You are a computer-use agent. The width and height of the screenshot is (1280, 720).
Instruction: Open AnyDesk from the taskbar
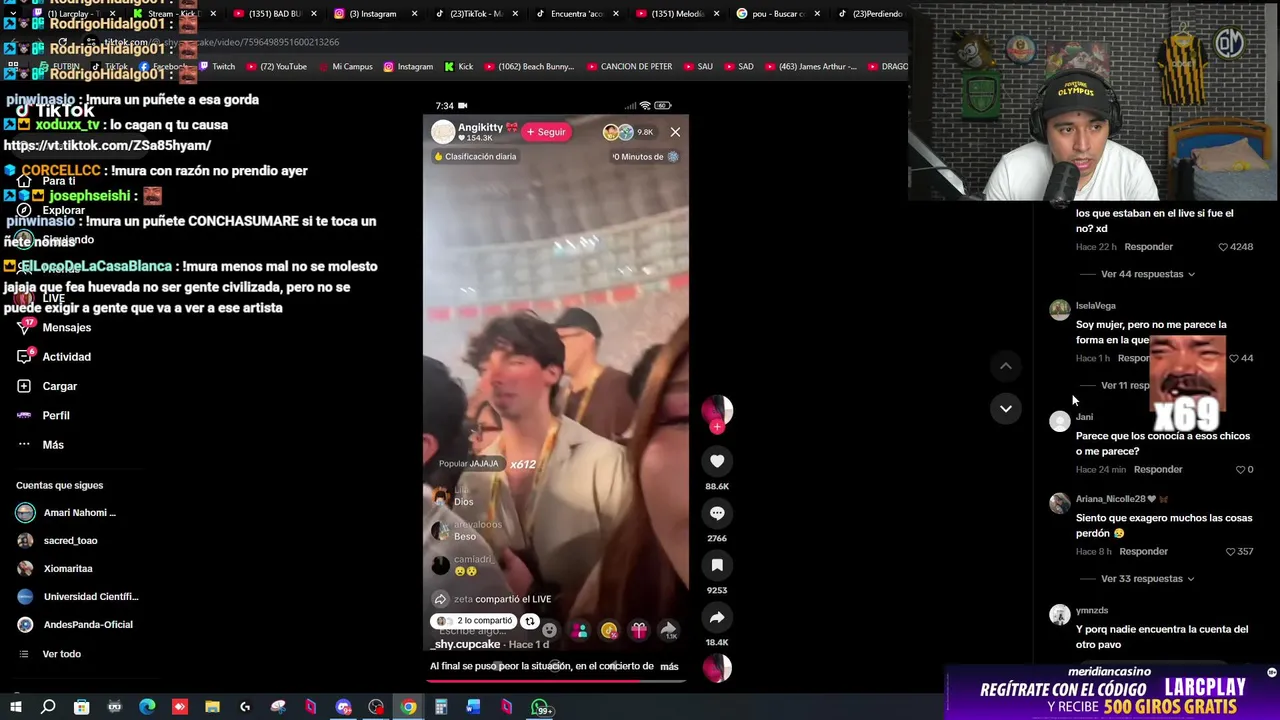pos(180,708)
